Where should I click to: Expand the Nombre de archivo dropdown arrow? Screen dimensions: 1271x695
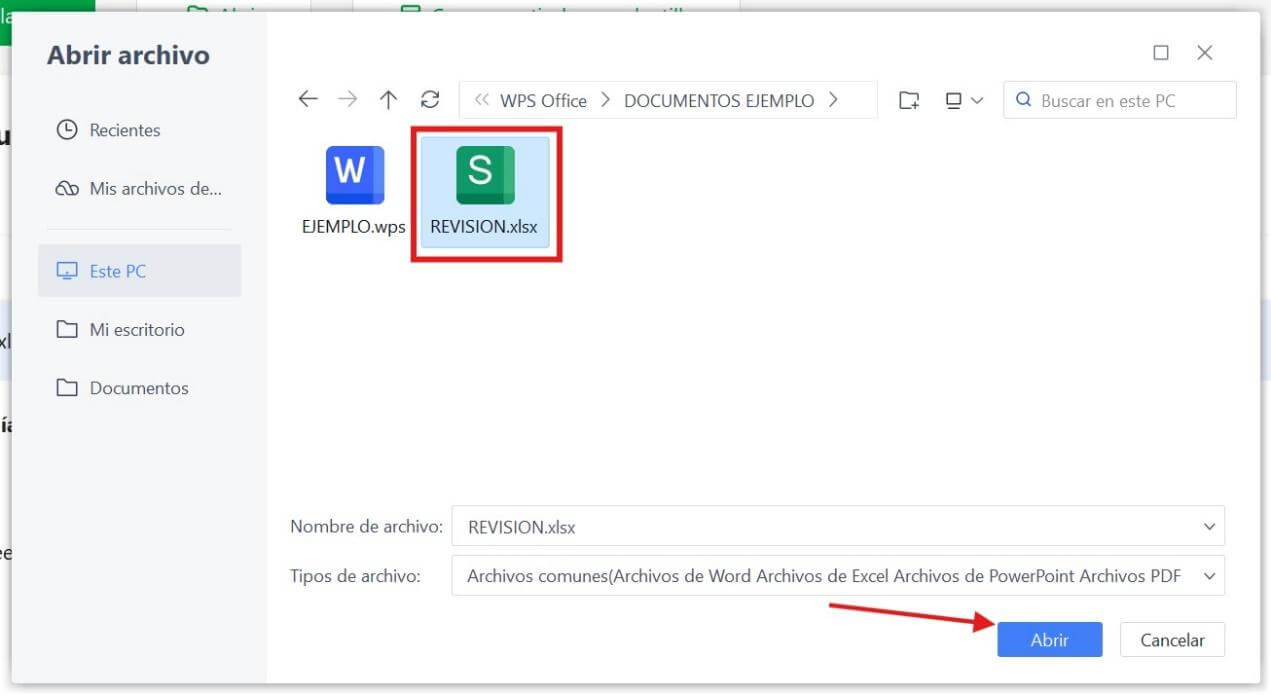(1207, 526)
